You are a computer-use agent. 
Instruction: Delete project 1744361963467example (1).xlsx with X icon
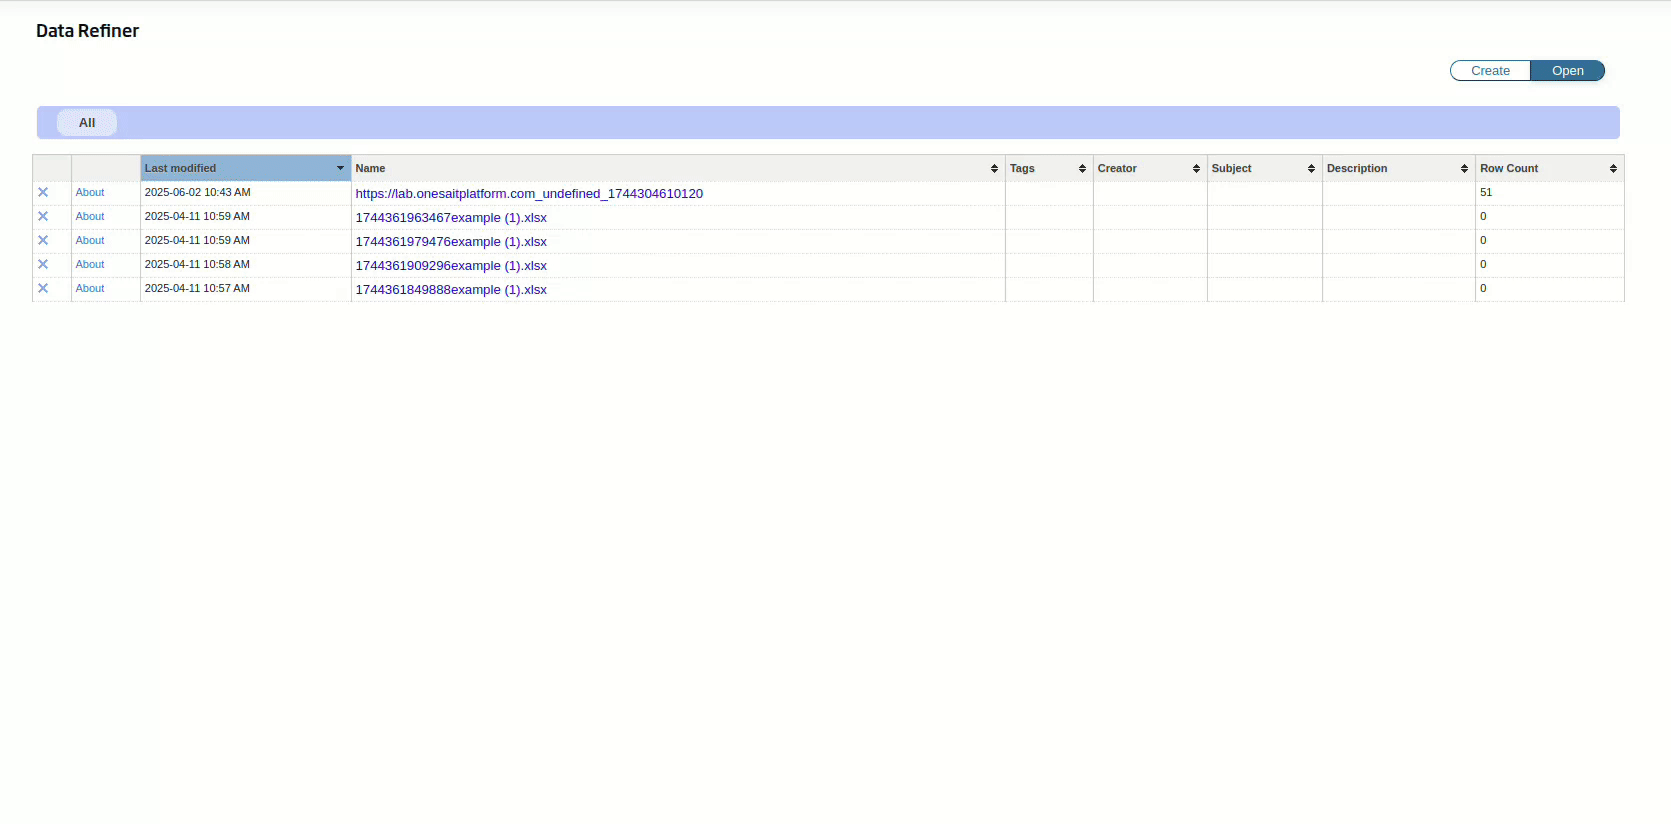43,216
